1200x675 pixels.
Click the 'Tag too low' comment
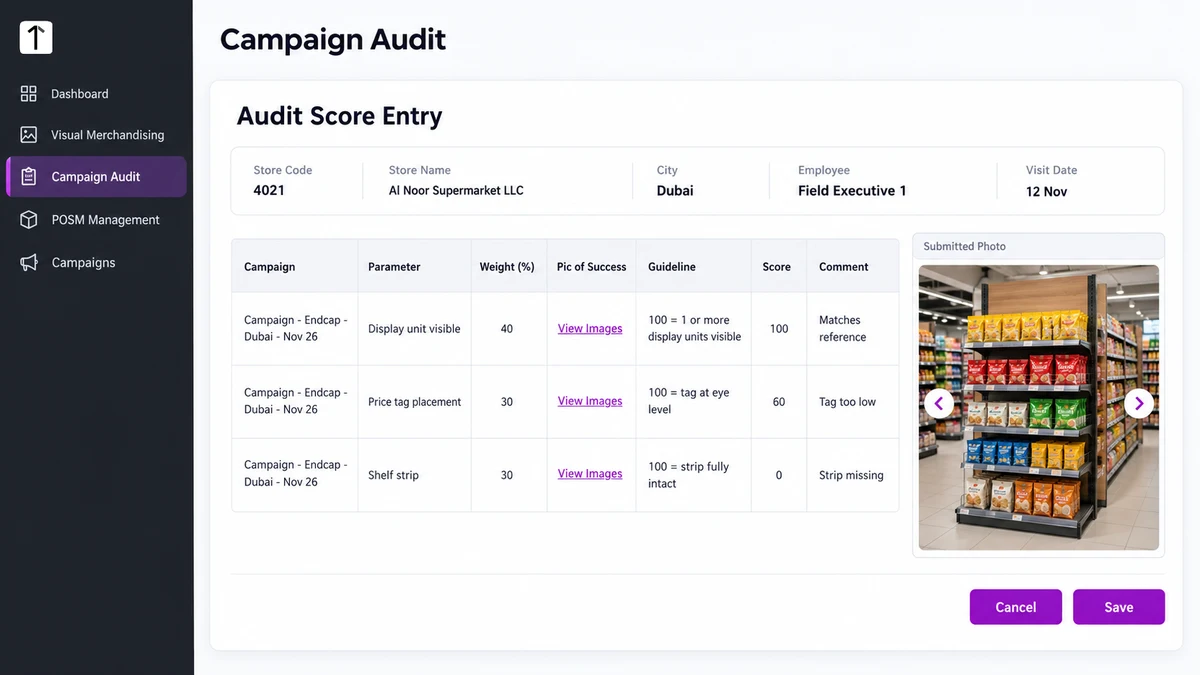pos(847,402)
